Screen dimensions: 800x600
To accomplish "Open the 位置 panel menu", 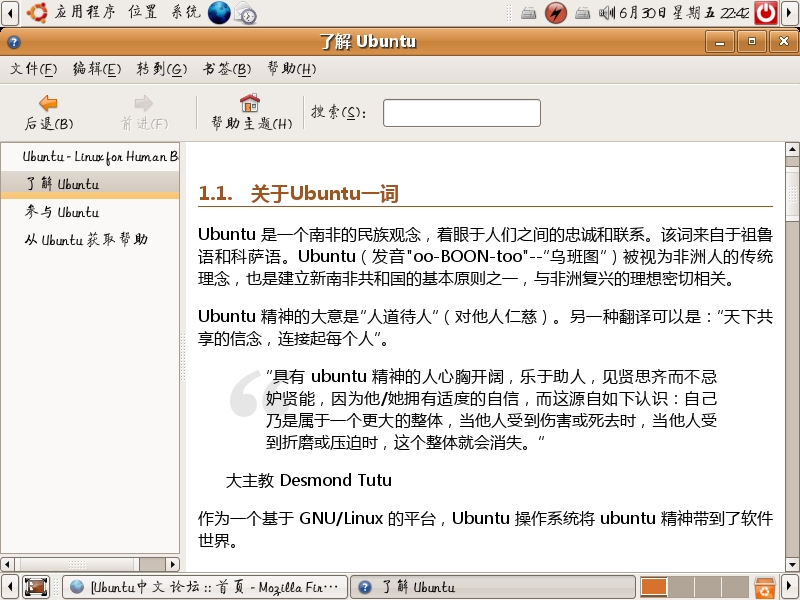I will pyautogui.click(x=142, y=12).
